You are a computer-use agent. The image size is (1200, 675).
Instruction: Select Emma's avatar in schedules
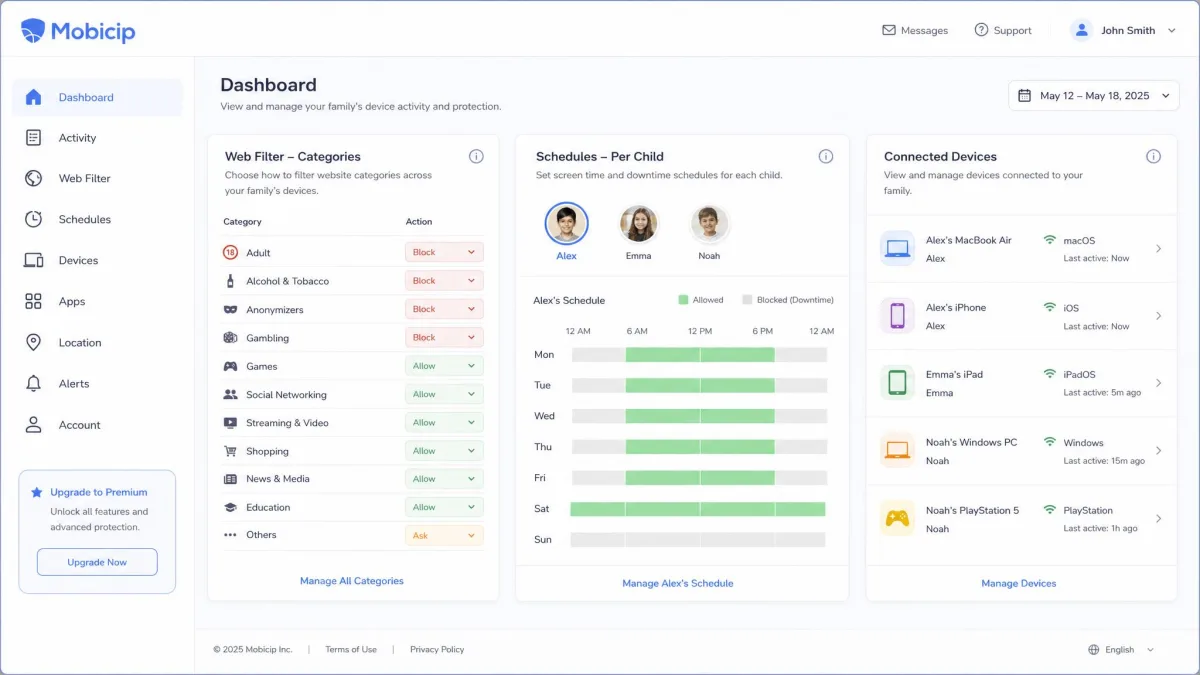[x=638, y=224]
